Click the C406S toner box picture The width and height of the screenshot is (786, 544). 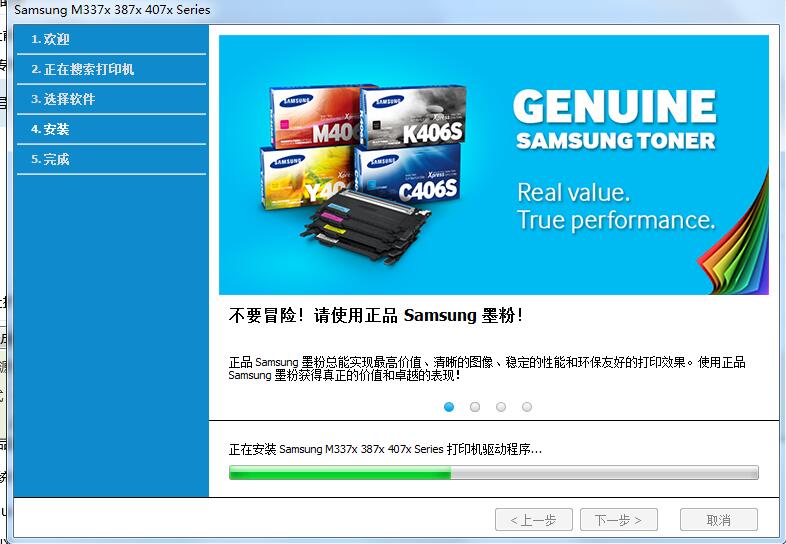(408, 174)
